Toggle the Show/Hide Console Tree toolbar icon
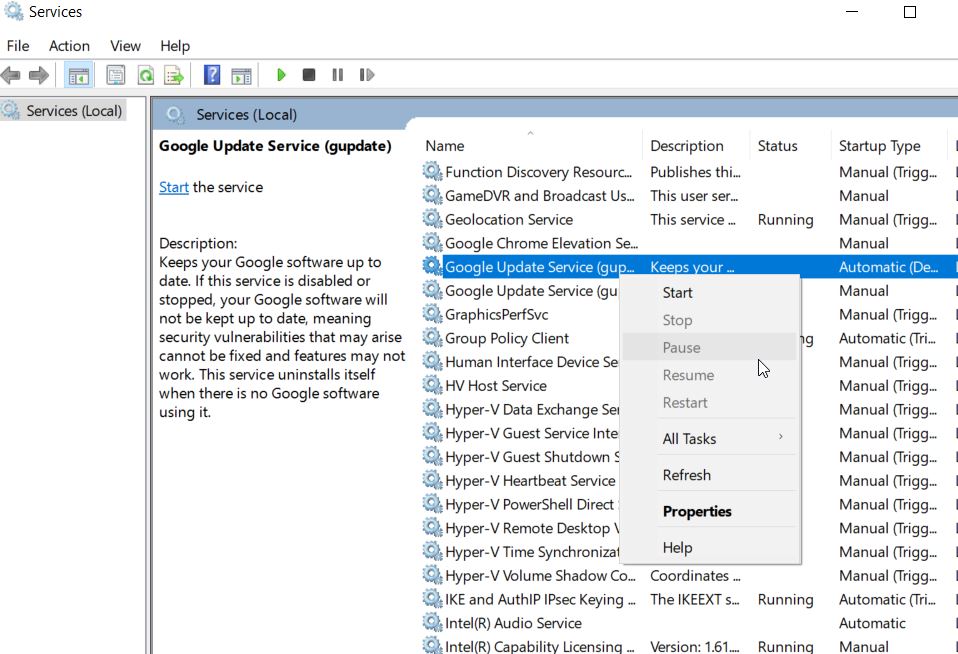 point(79,75)
